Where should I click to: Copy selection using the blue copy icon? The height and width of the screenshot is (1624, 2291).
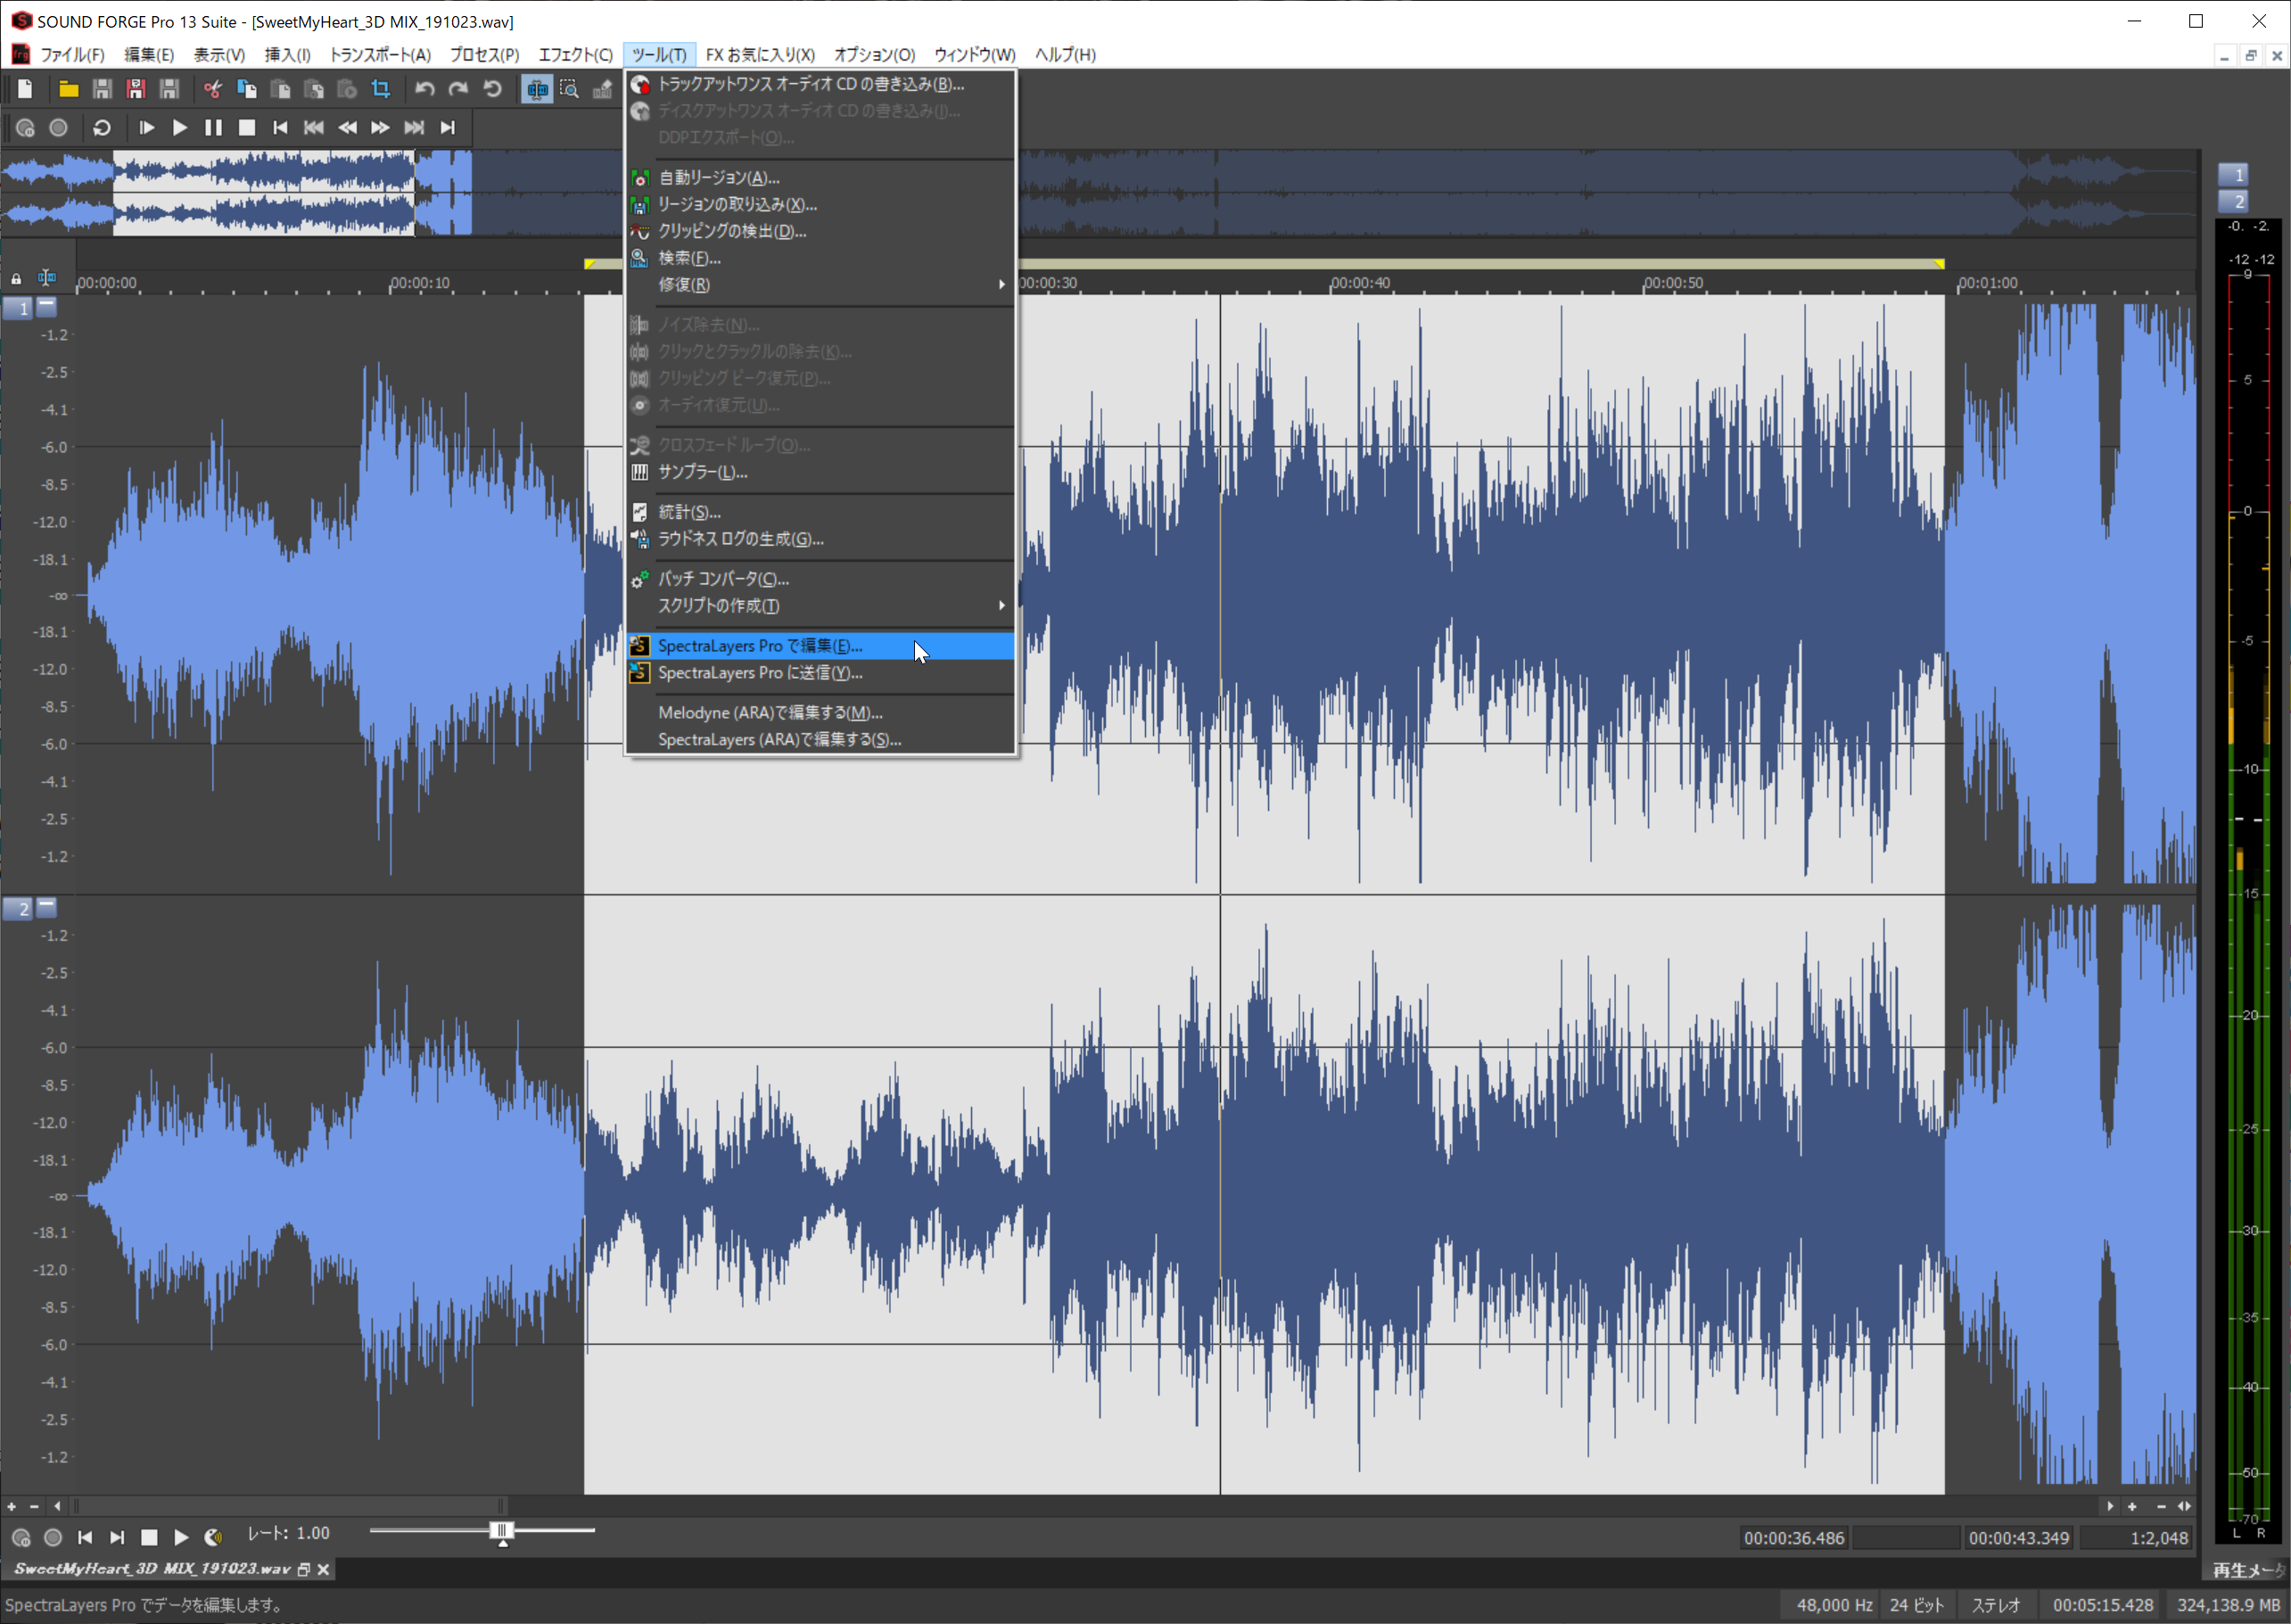pos(246,89)
